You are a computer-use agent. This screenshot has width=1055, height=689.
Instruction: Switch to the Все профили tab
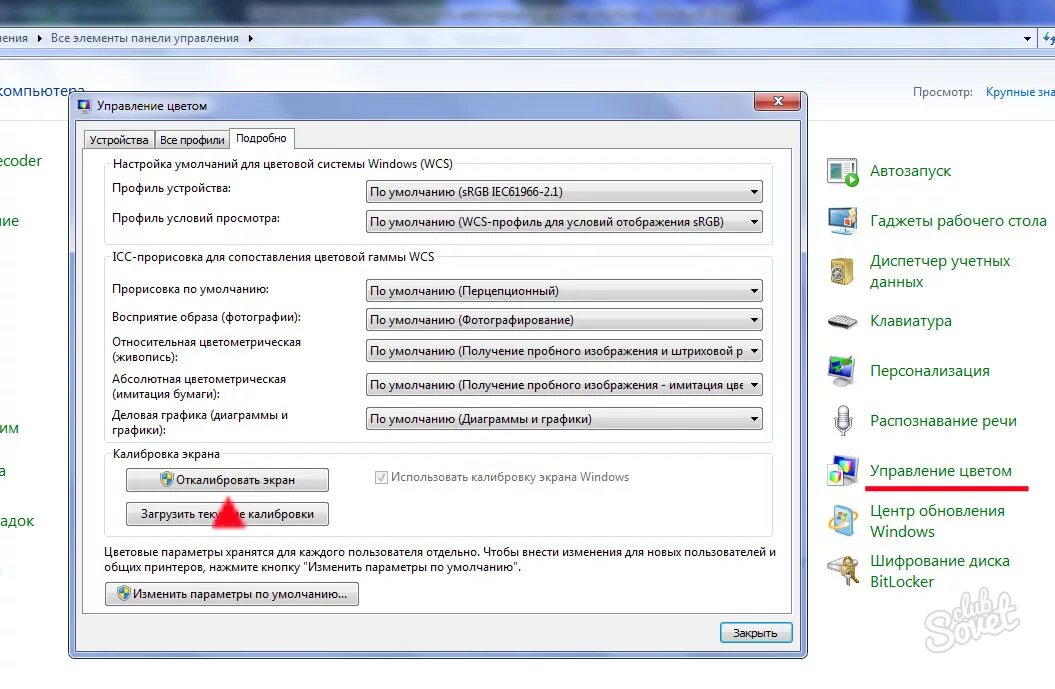pyautogui.click(x=192, y=140)
